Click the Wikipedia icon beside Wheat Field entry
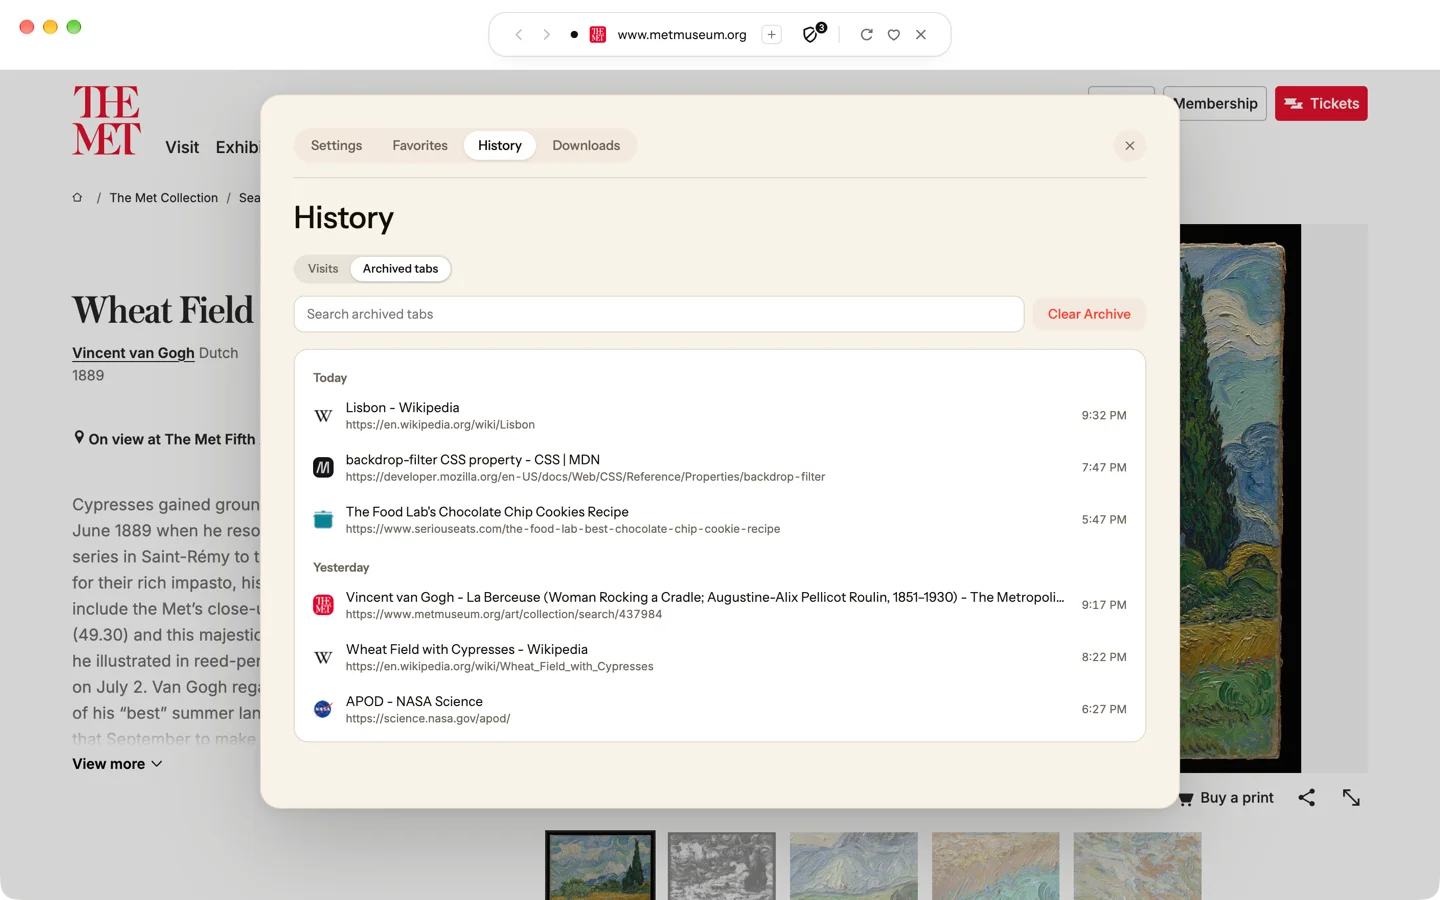 point(323,657)
